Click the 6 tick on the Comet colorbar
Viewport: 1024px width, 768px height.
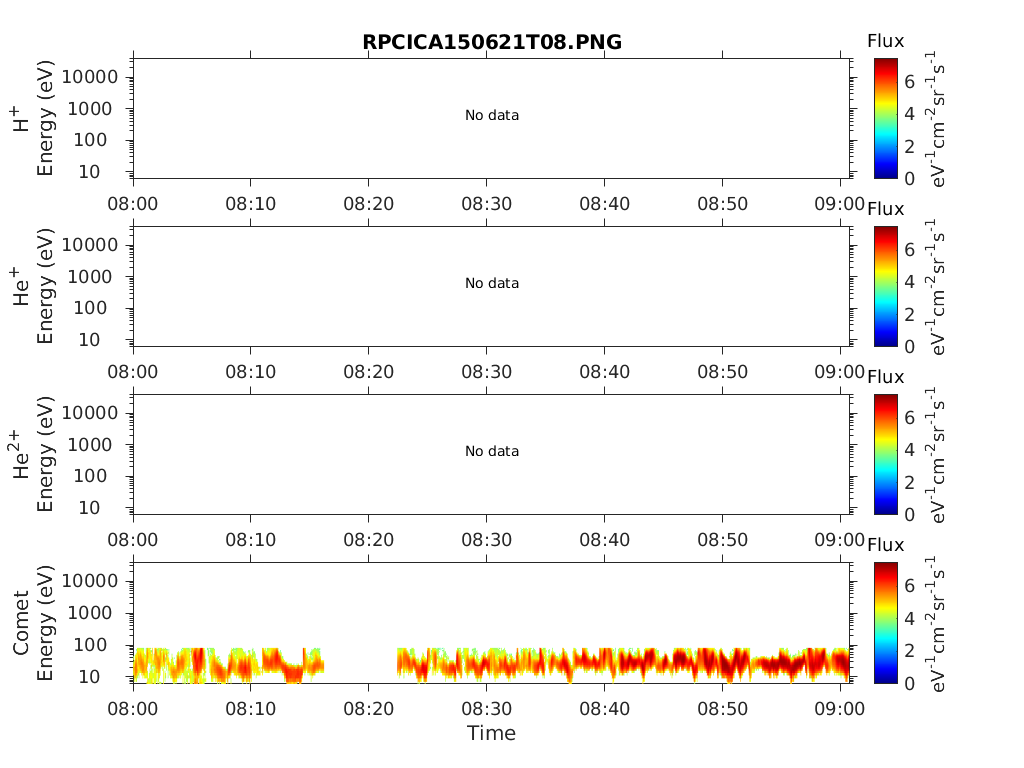click(x=909, y=586)
